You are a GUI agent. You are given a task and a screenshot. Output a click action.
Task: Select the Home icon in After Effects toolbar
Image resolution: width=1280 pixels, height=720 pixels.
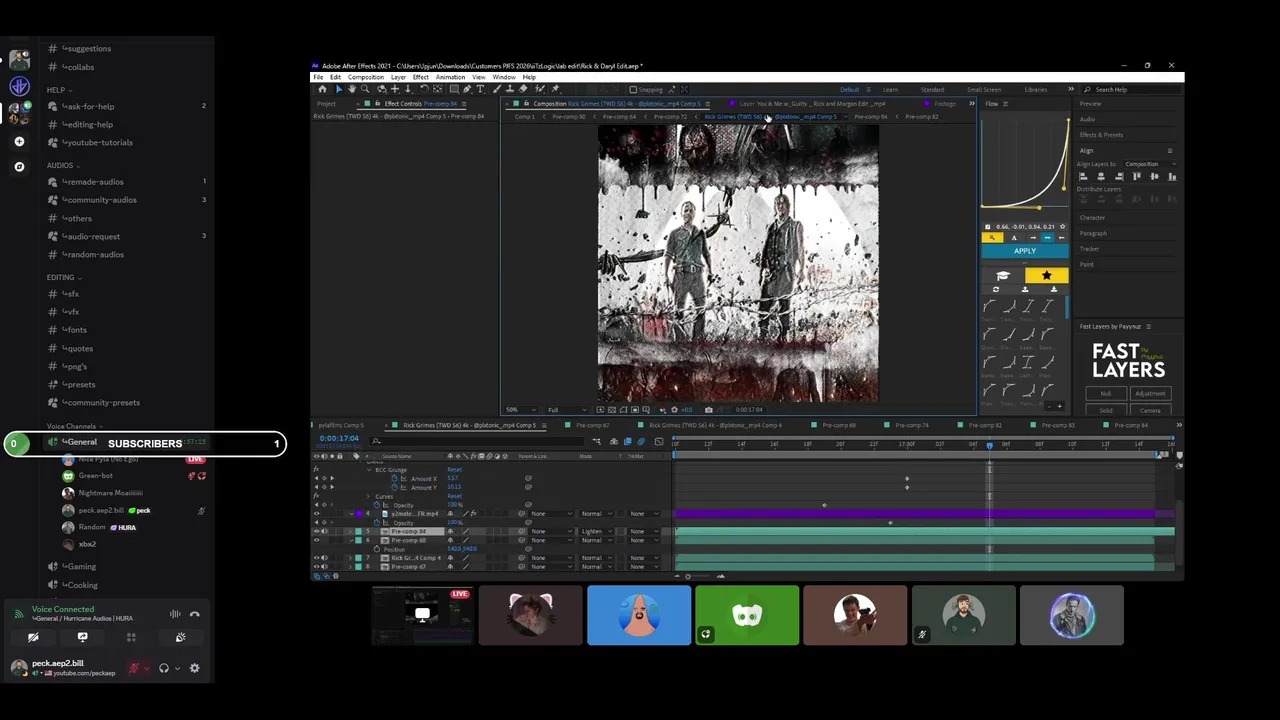pos(322,89)
